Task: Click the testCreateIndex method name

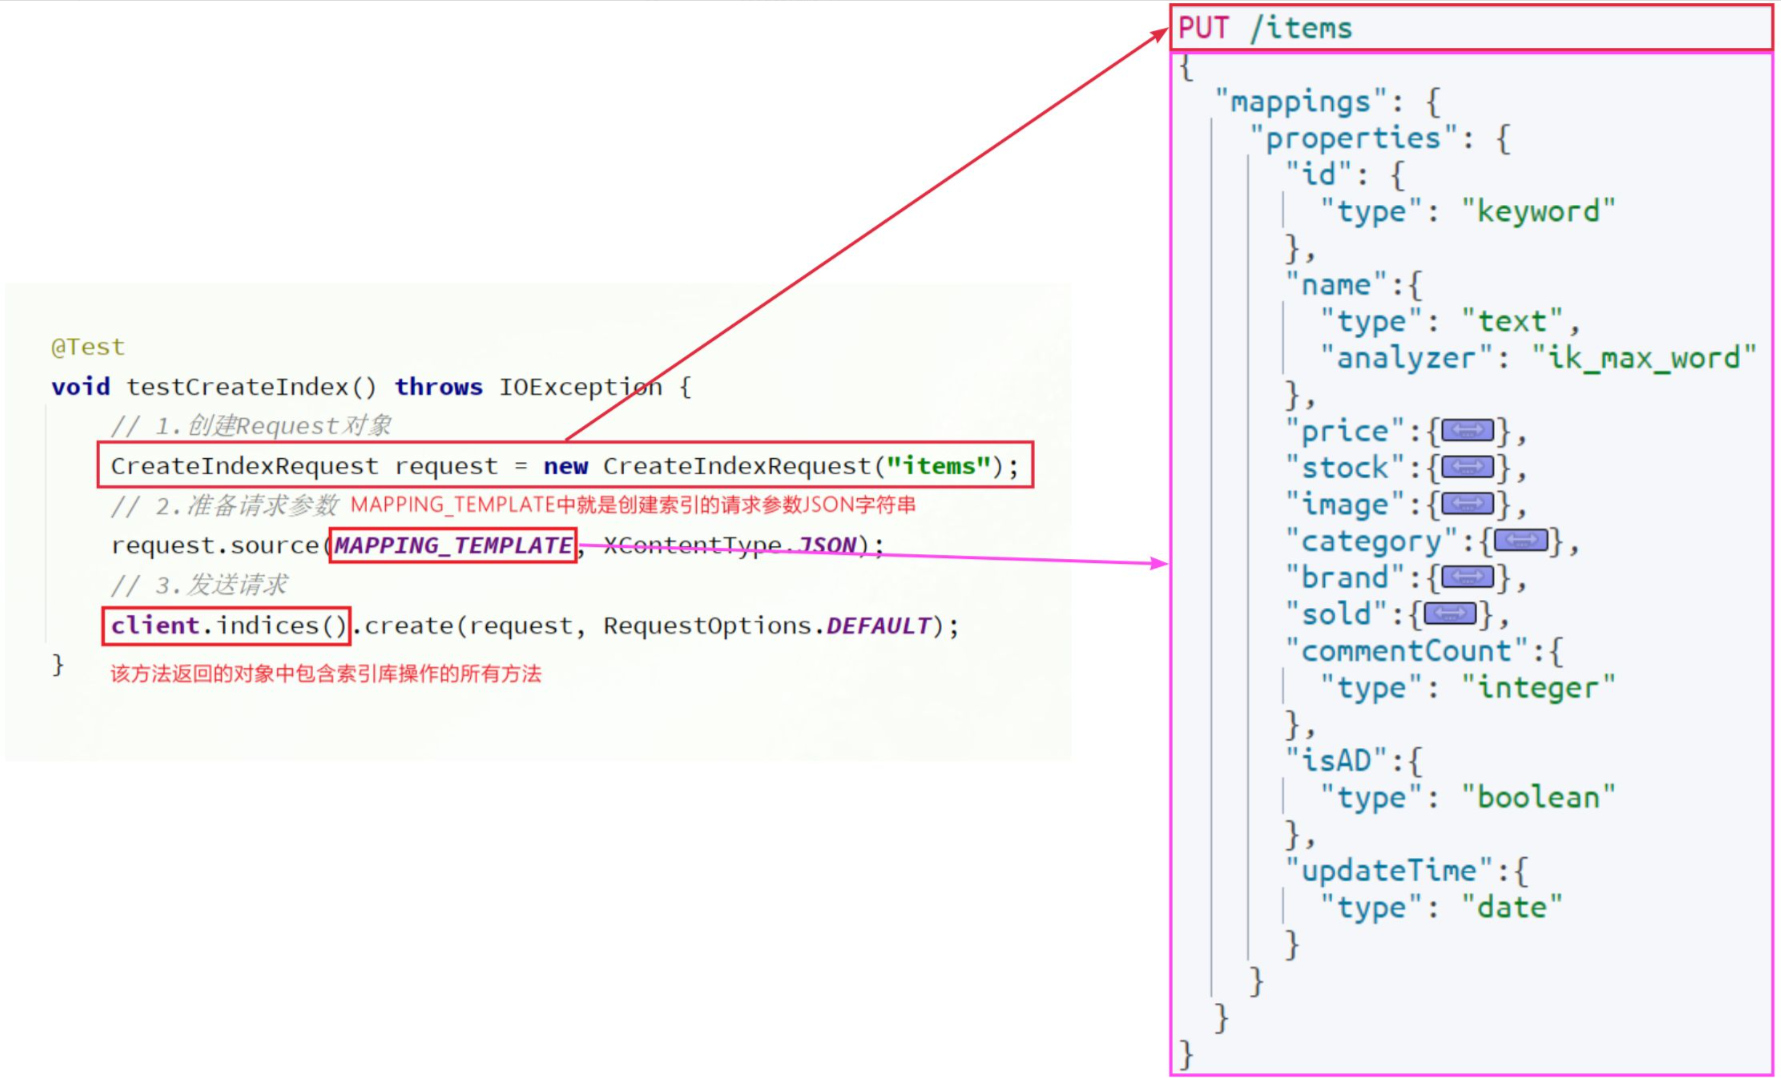Action: [250, 387]
